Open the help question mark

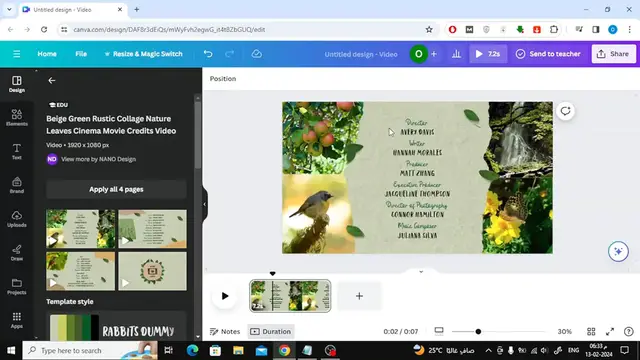click(629, 331)
